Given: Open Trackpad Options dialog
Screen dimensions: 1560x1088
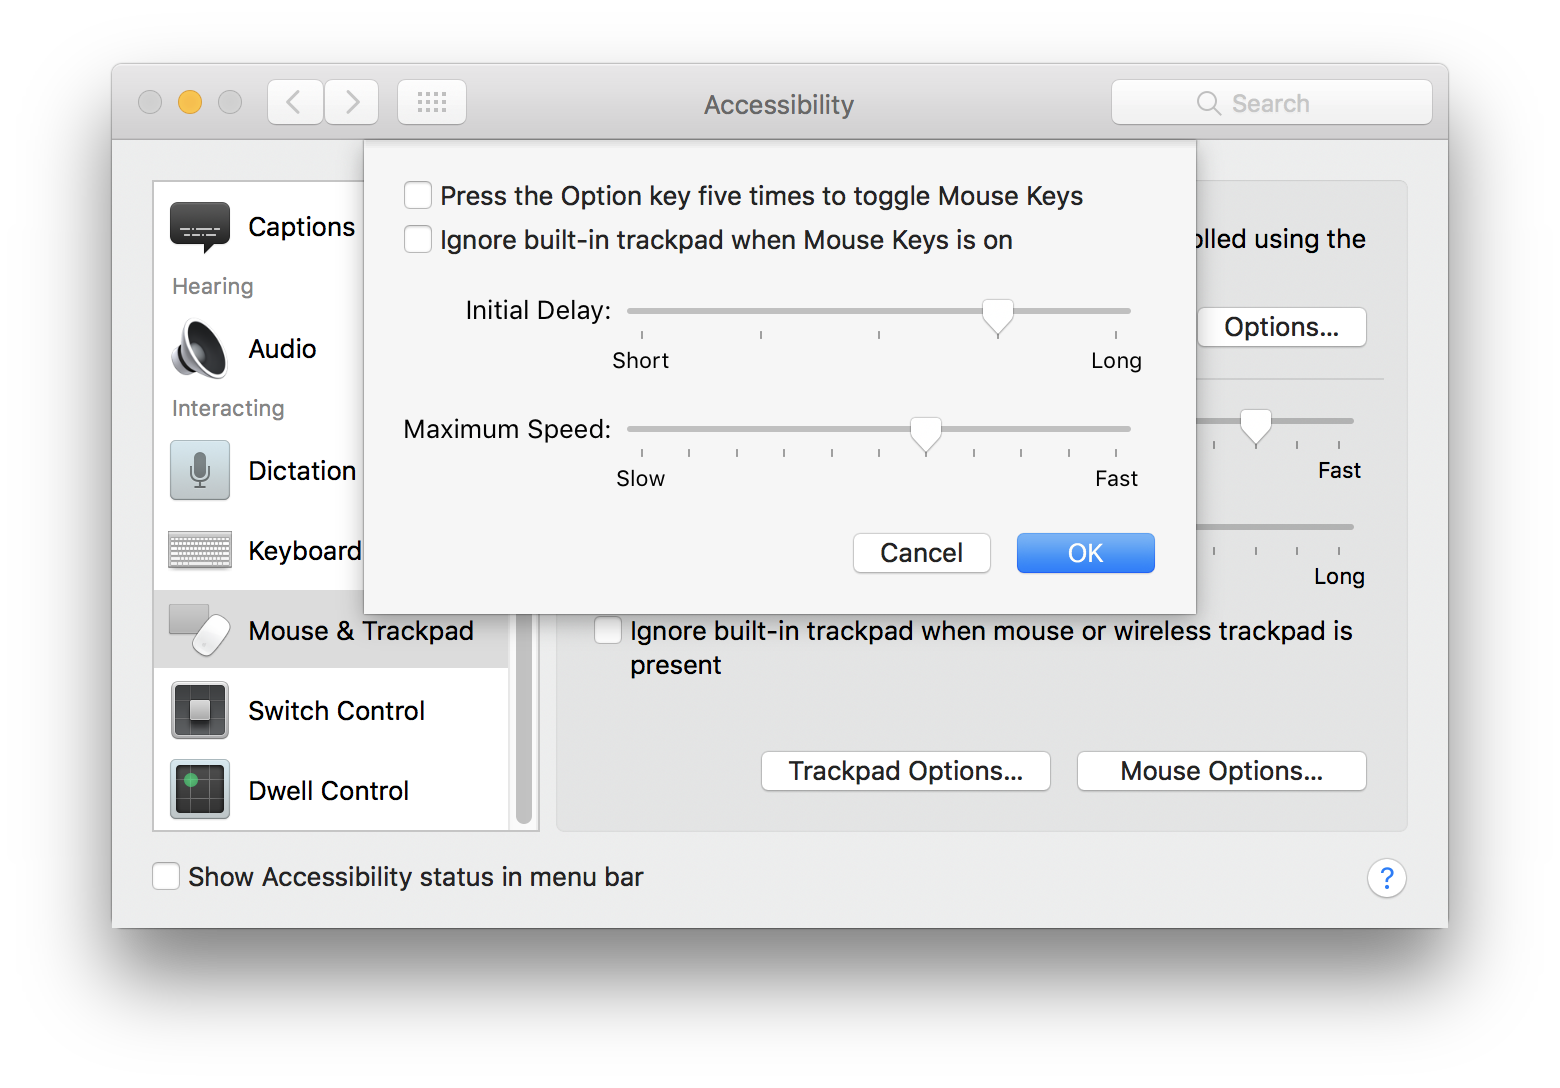Looking at the screenshot, I should click(905, 770).
